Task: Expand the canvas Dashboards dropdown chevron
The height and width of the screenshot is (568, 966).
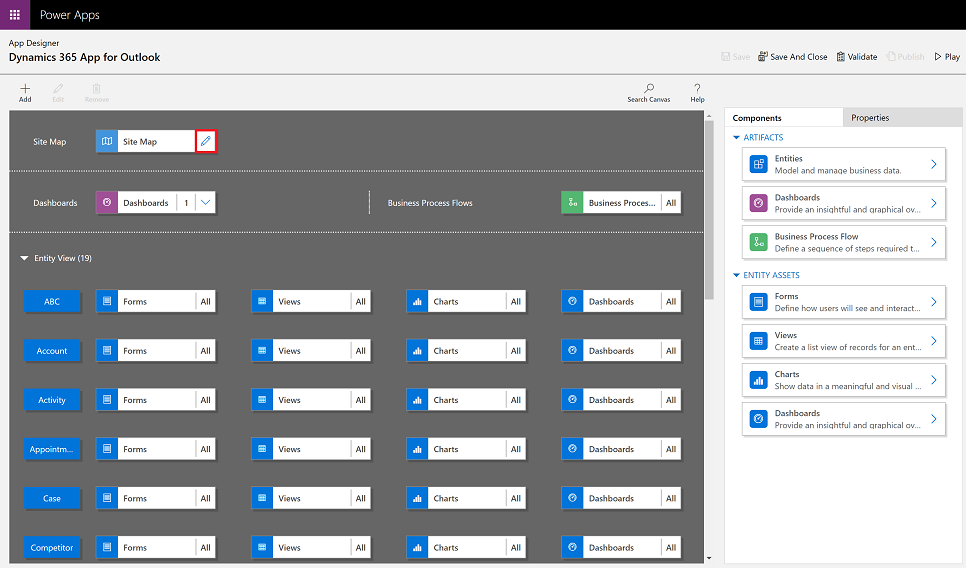Action: click(206, 203)
